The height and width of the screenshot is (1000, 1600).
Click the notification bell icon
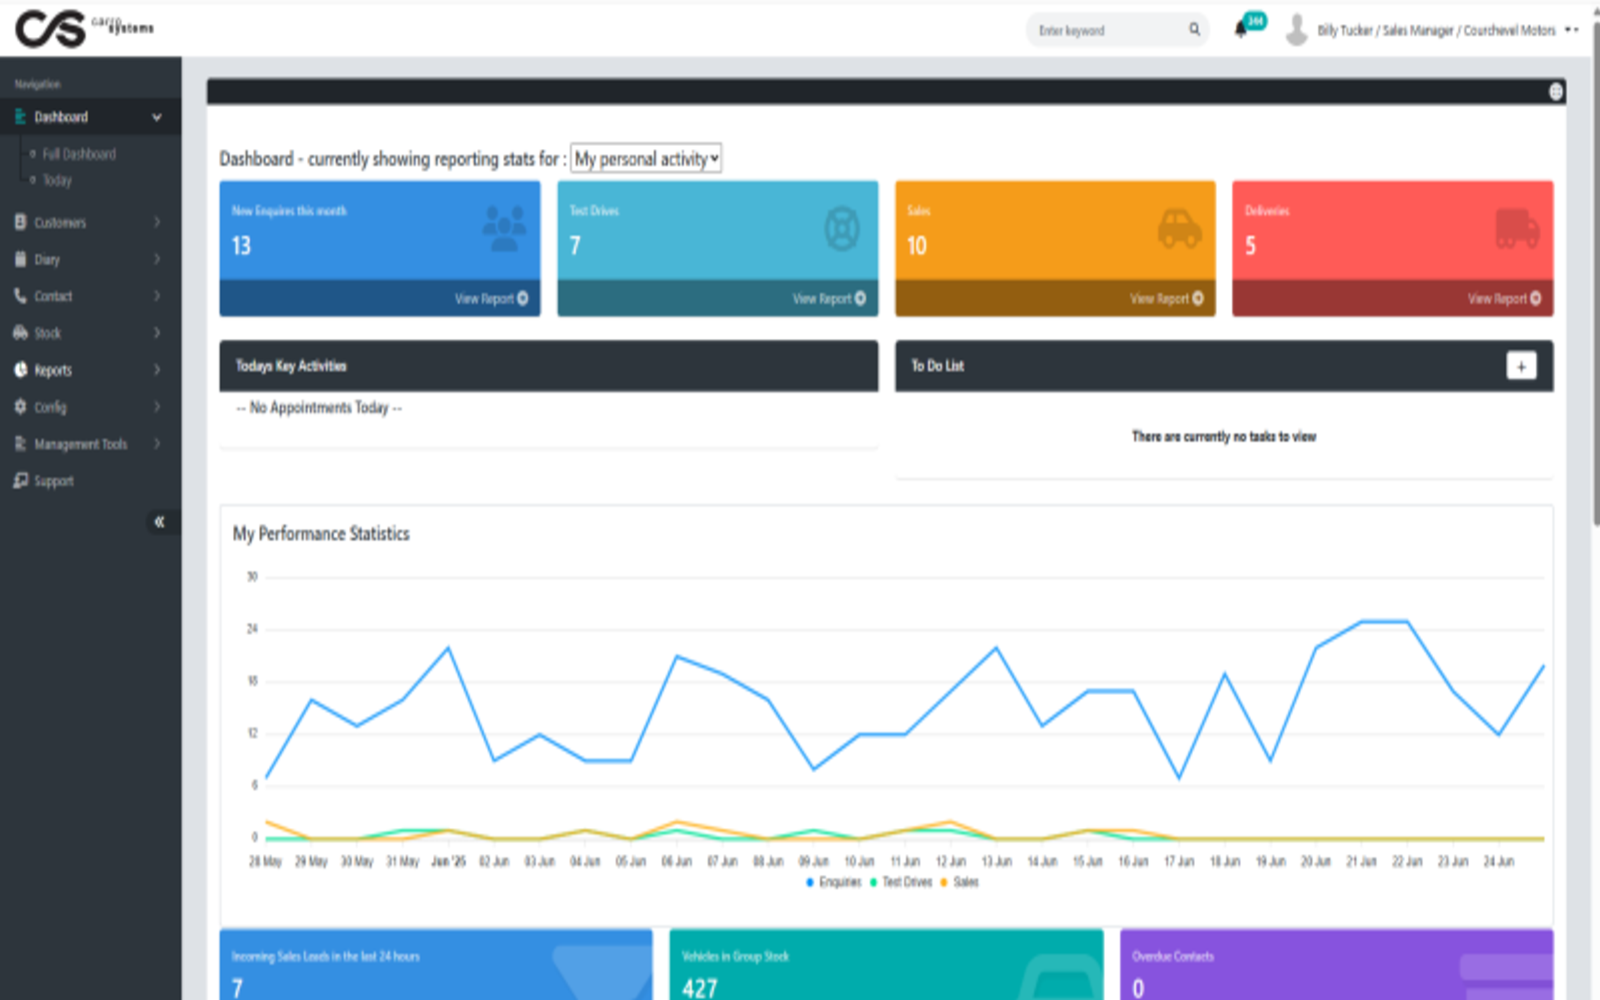[1241, 29]
